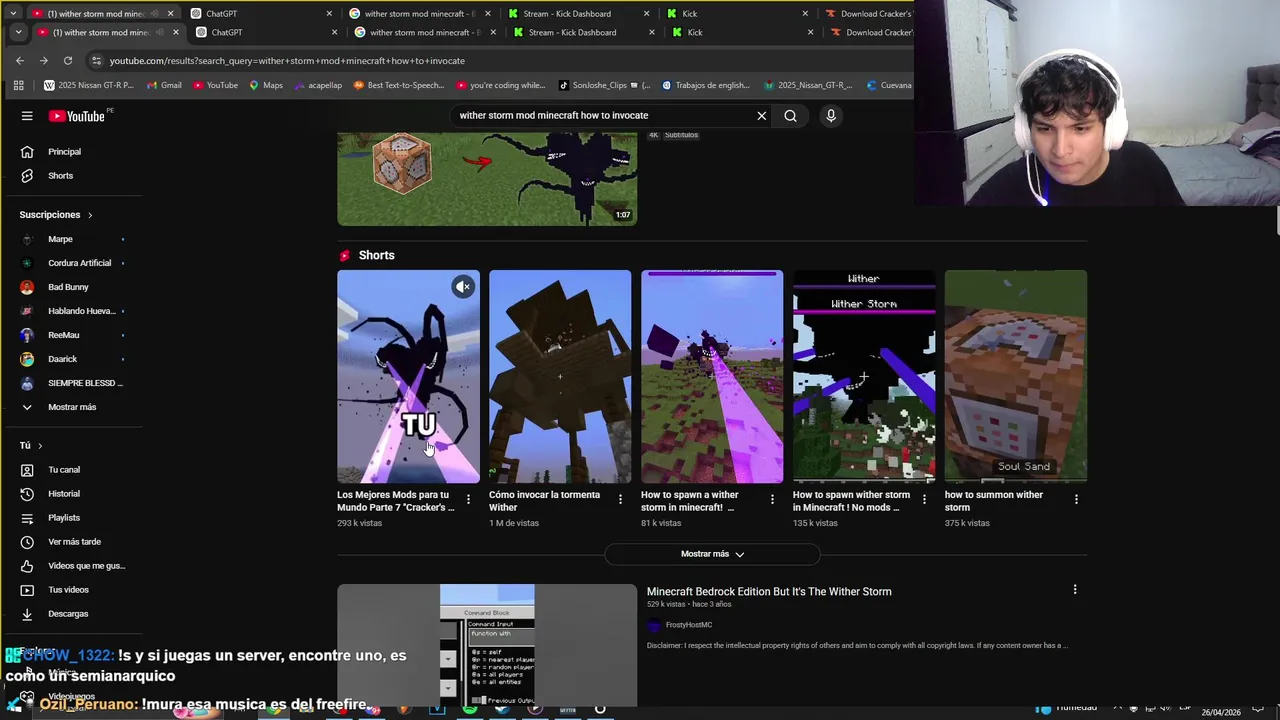
Task: Open the SonJoshe_Clips TikTok bookmark
Action: (605, 85)
